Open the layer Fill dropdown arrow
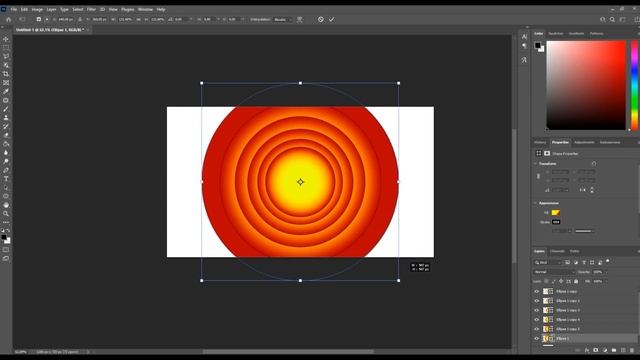This screenshot has width=640, height=360. point(606,281)
